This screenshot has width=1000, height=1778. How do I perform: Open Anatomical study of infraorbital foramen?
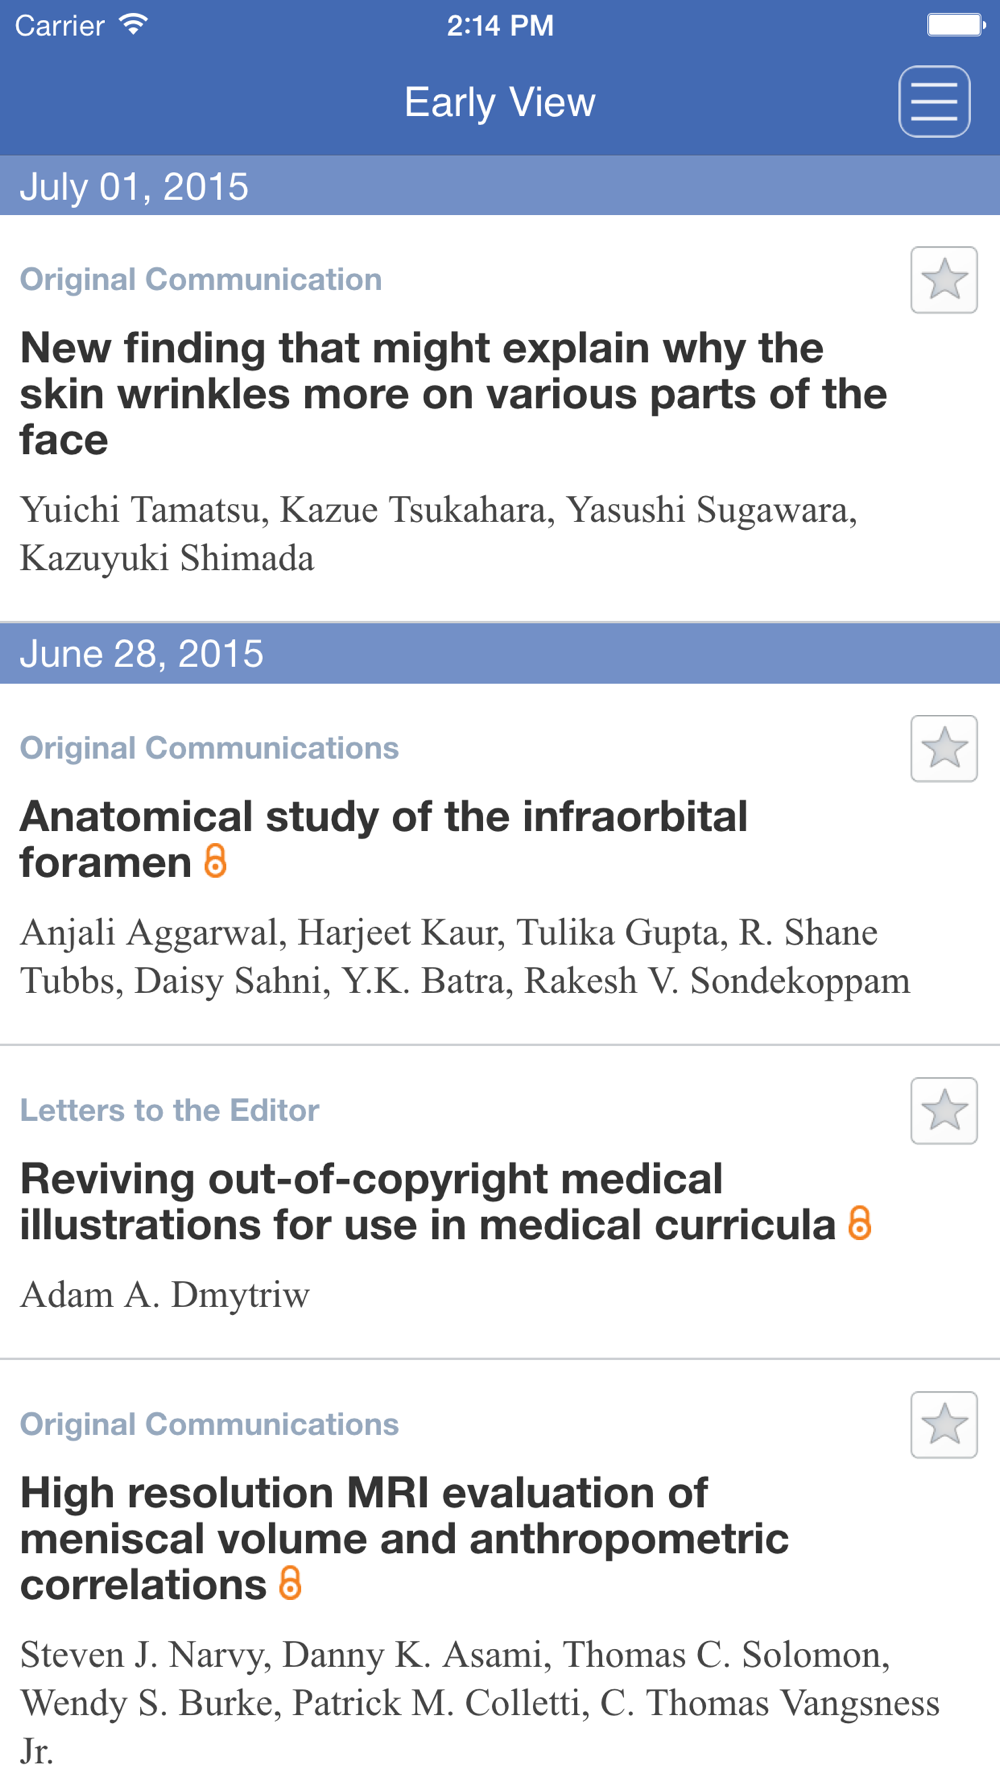pyautogui.click(x=384, y=839)
